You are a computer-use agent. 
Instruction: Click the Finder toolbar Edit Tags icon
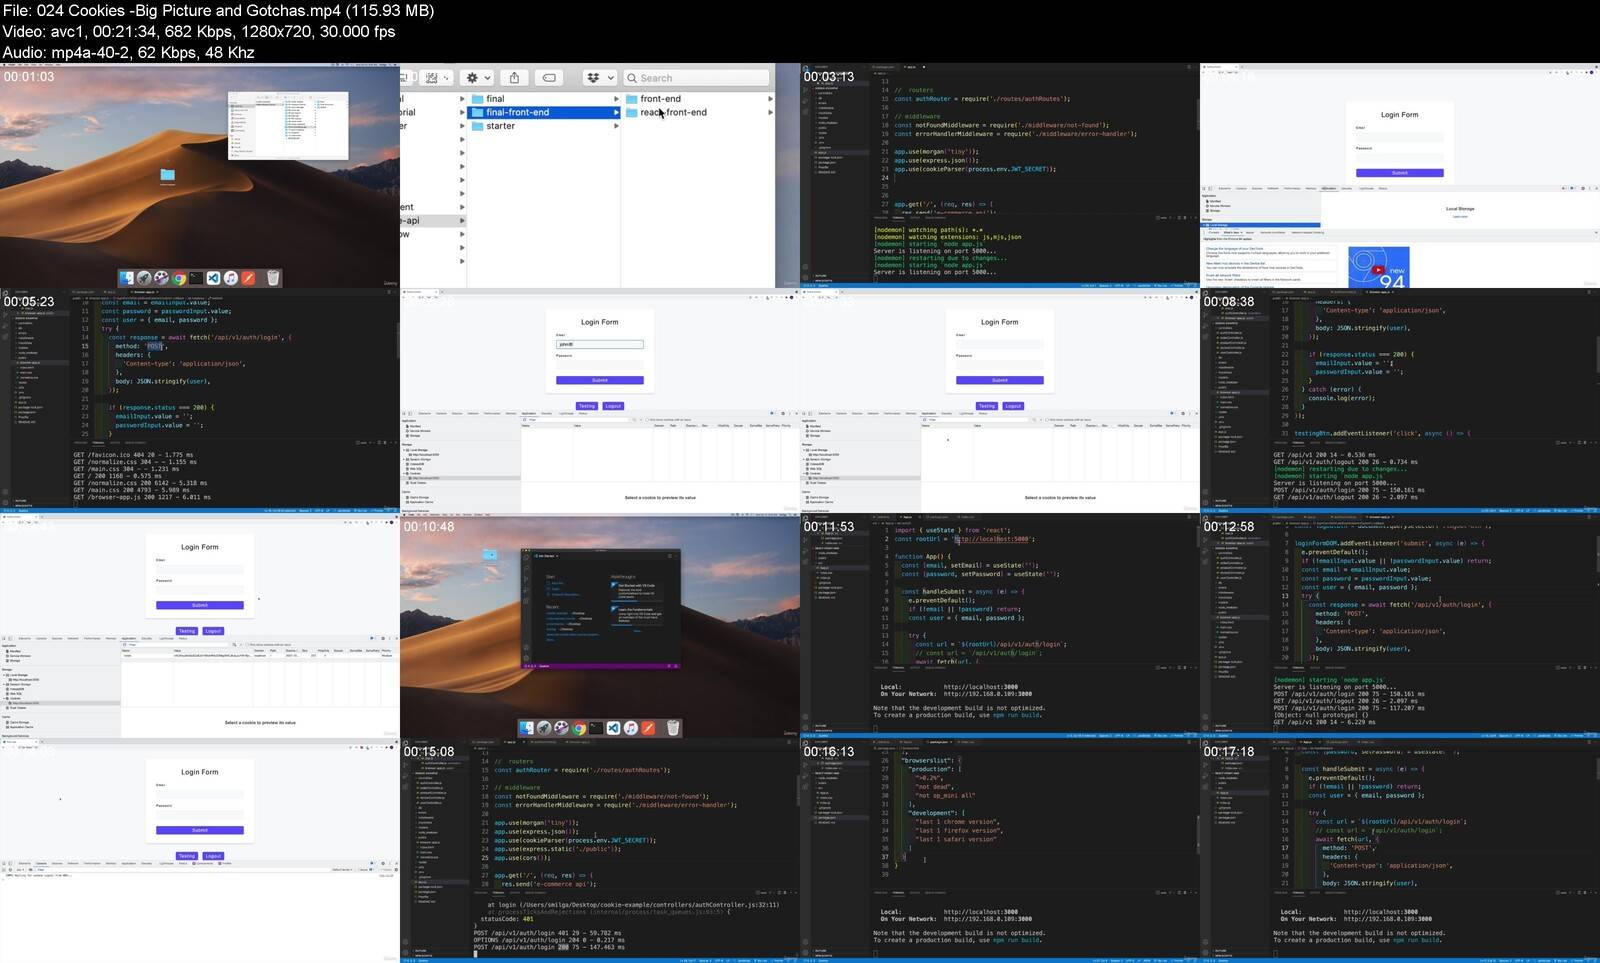549,78
